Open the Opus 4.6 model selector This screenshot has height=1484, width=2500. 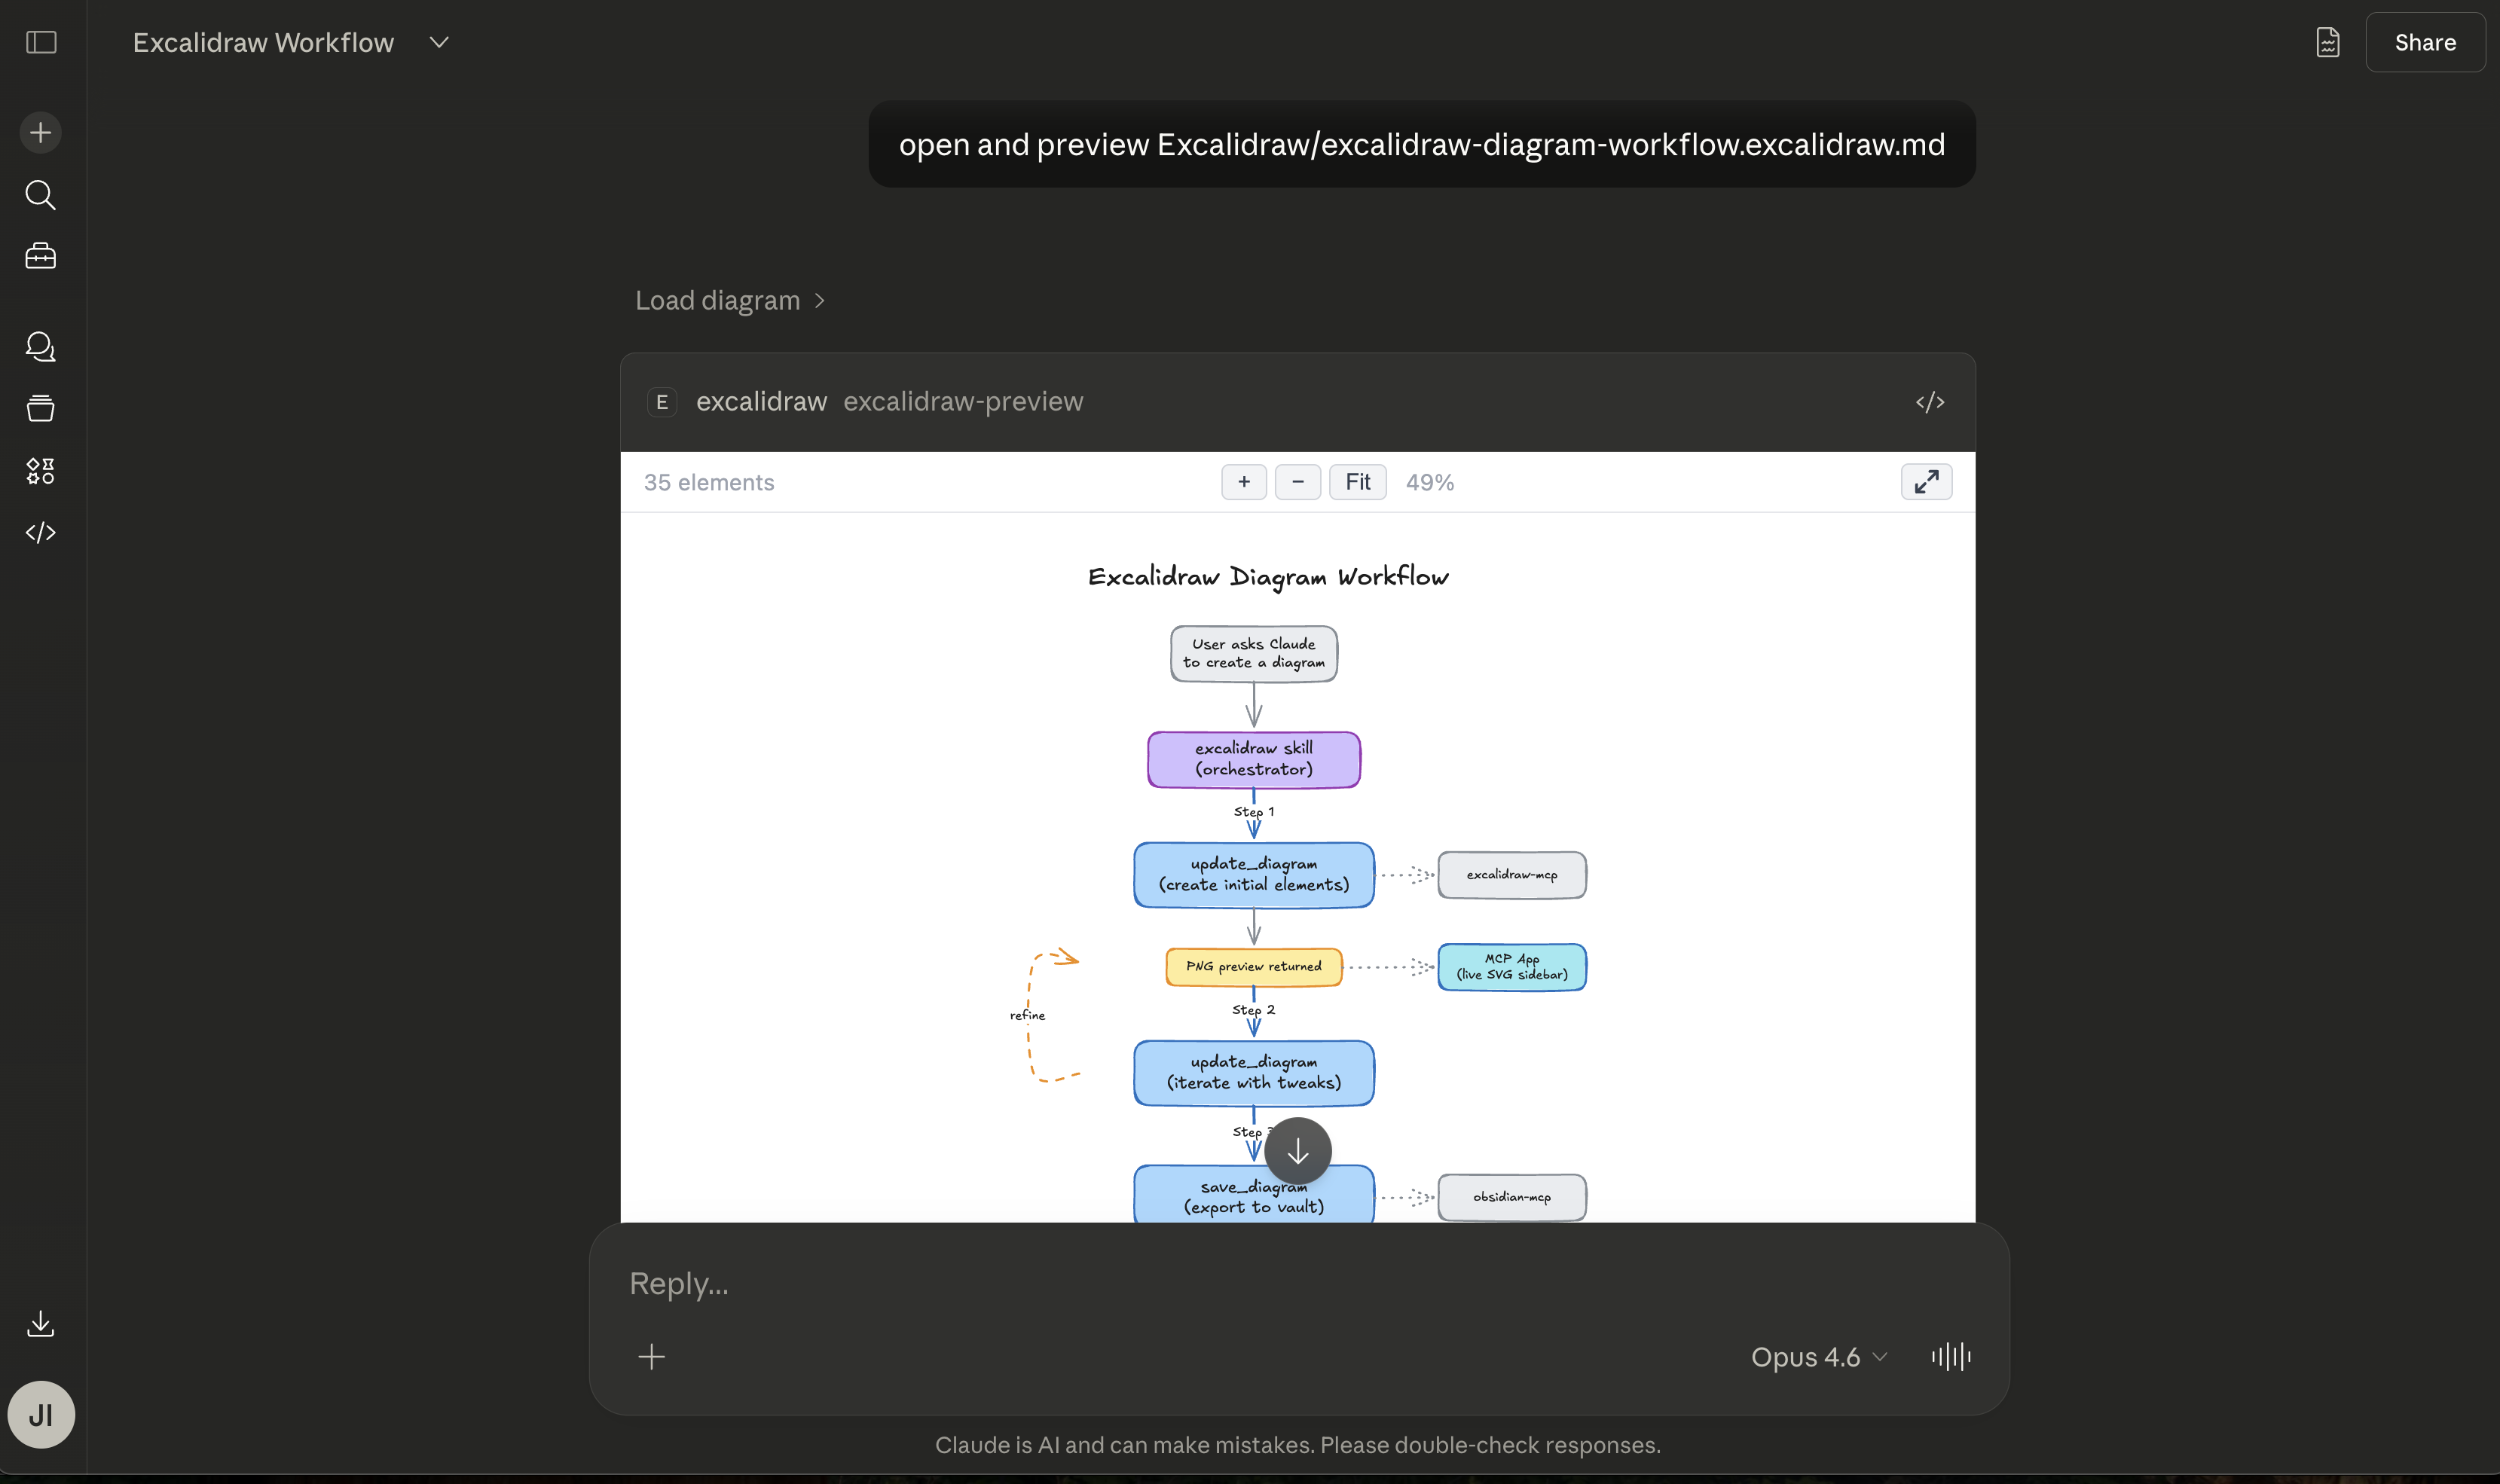[1818, 1357]
